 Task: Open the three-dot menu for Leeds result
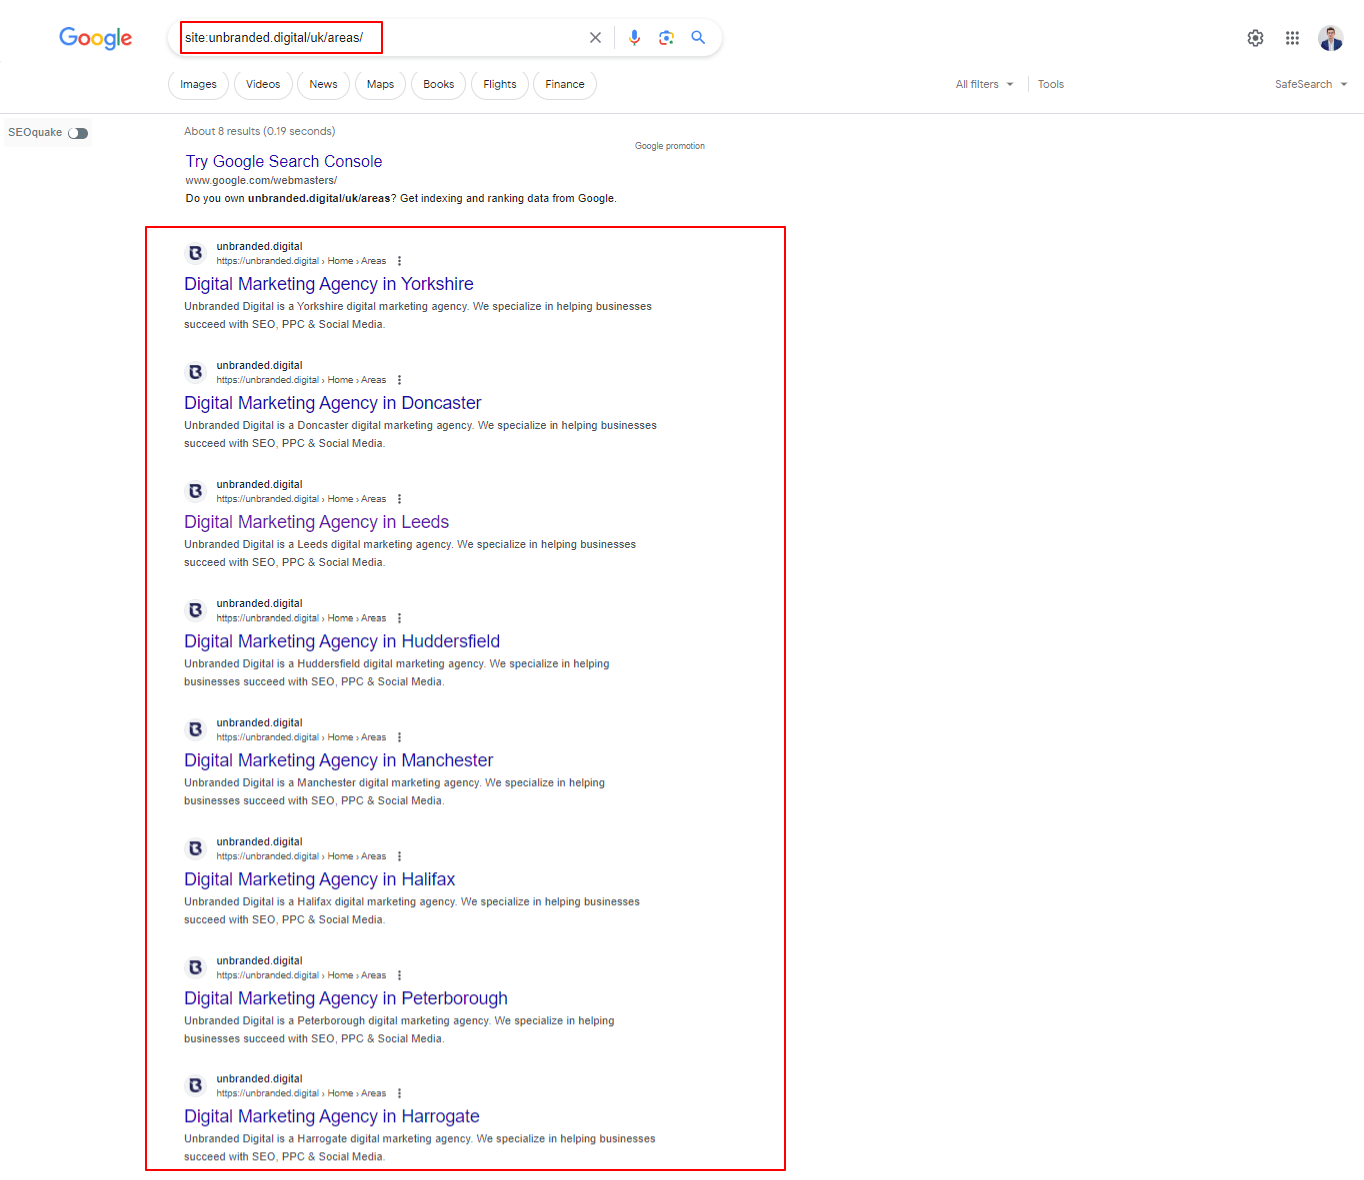[x=399, y=499]
